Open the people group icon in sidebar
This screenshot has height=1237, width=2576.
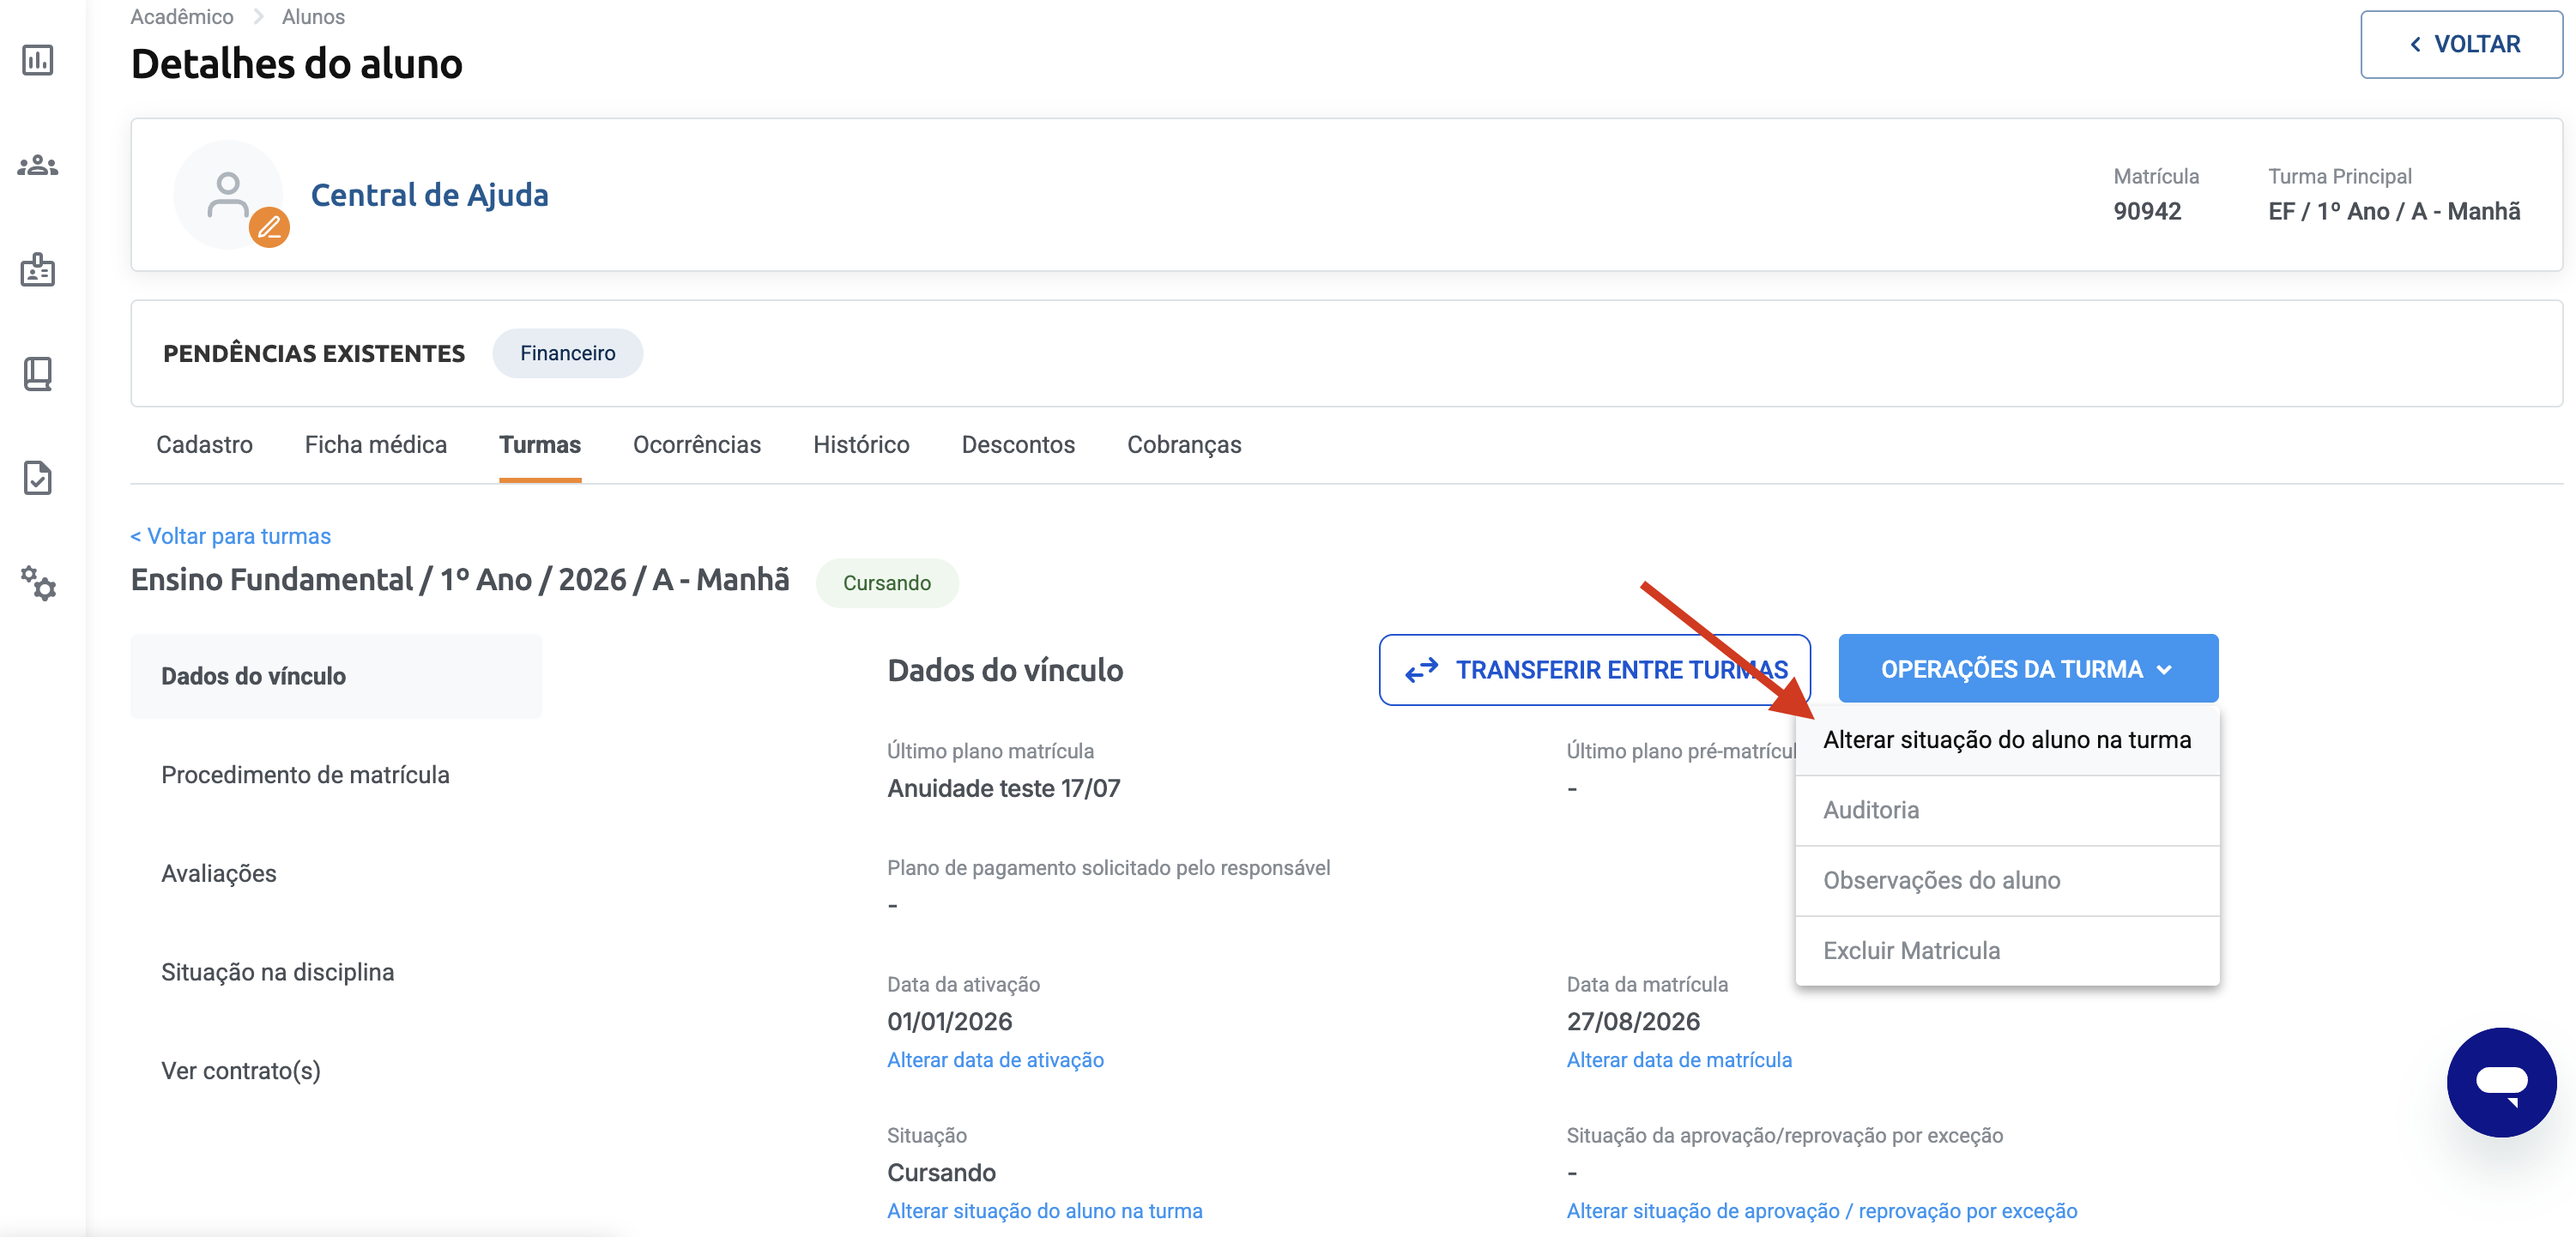pos(38,165)
